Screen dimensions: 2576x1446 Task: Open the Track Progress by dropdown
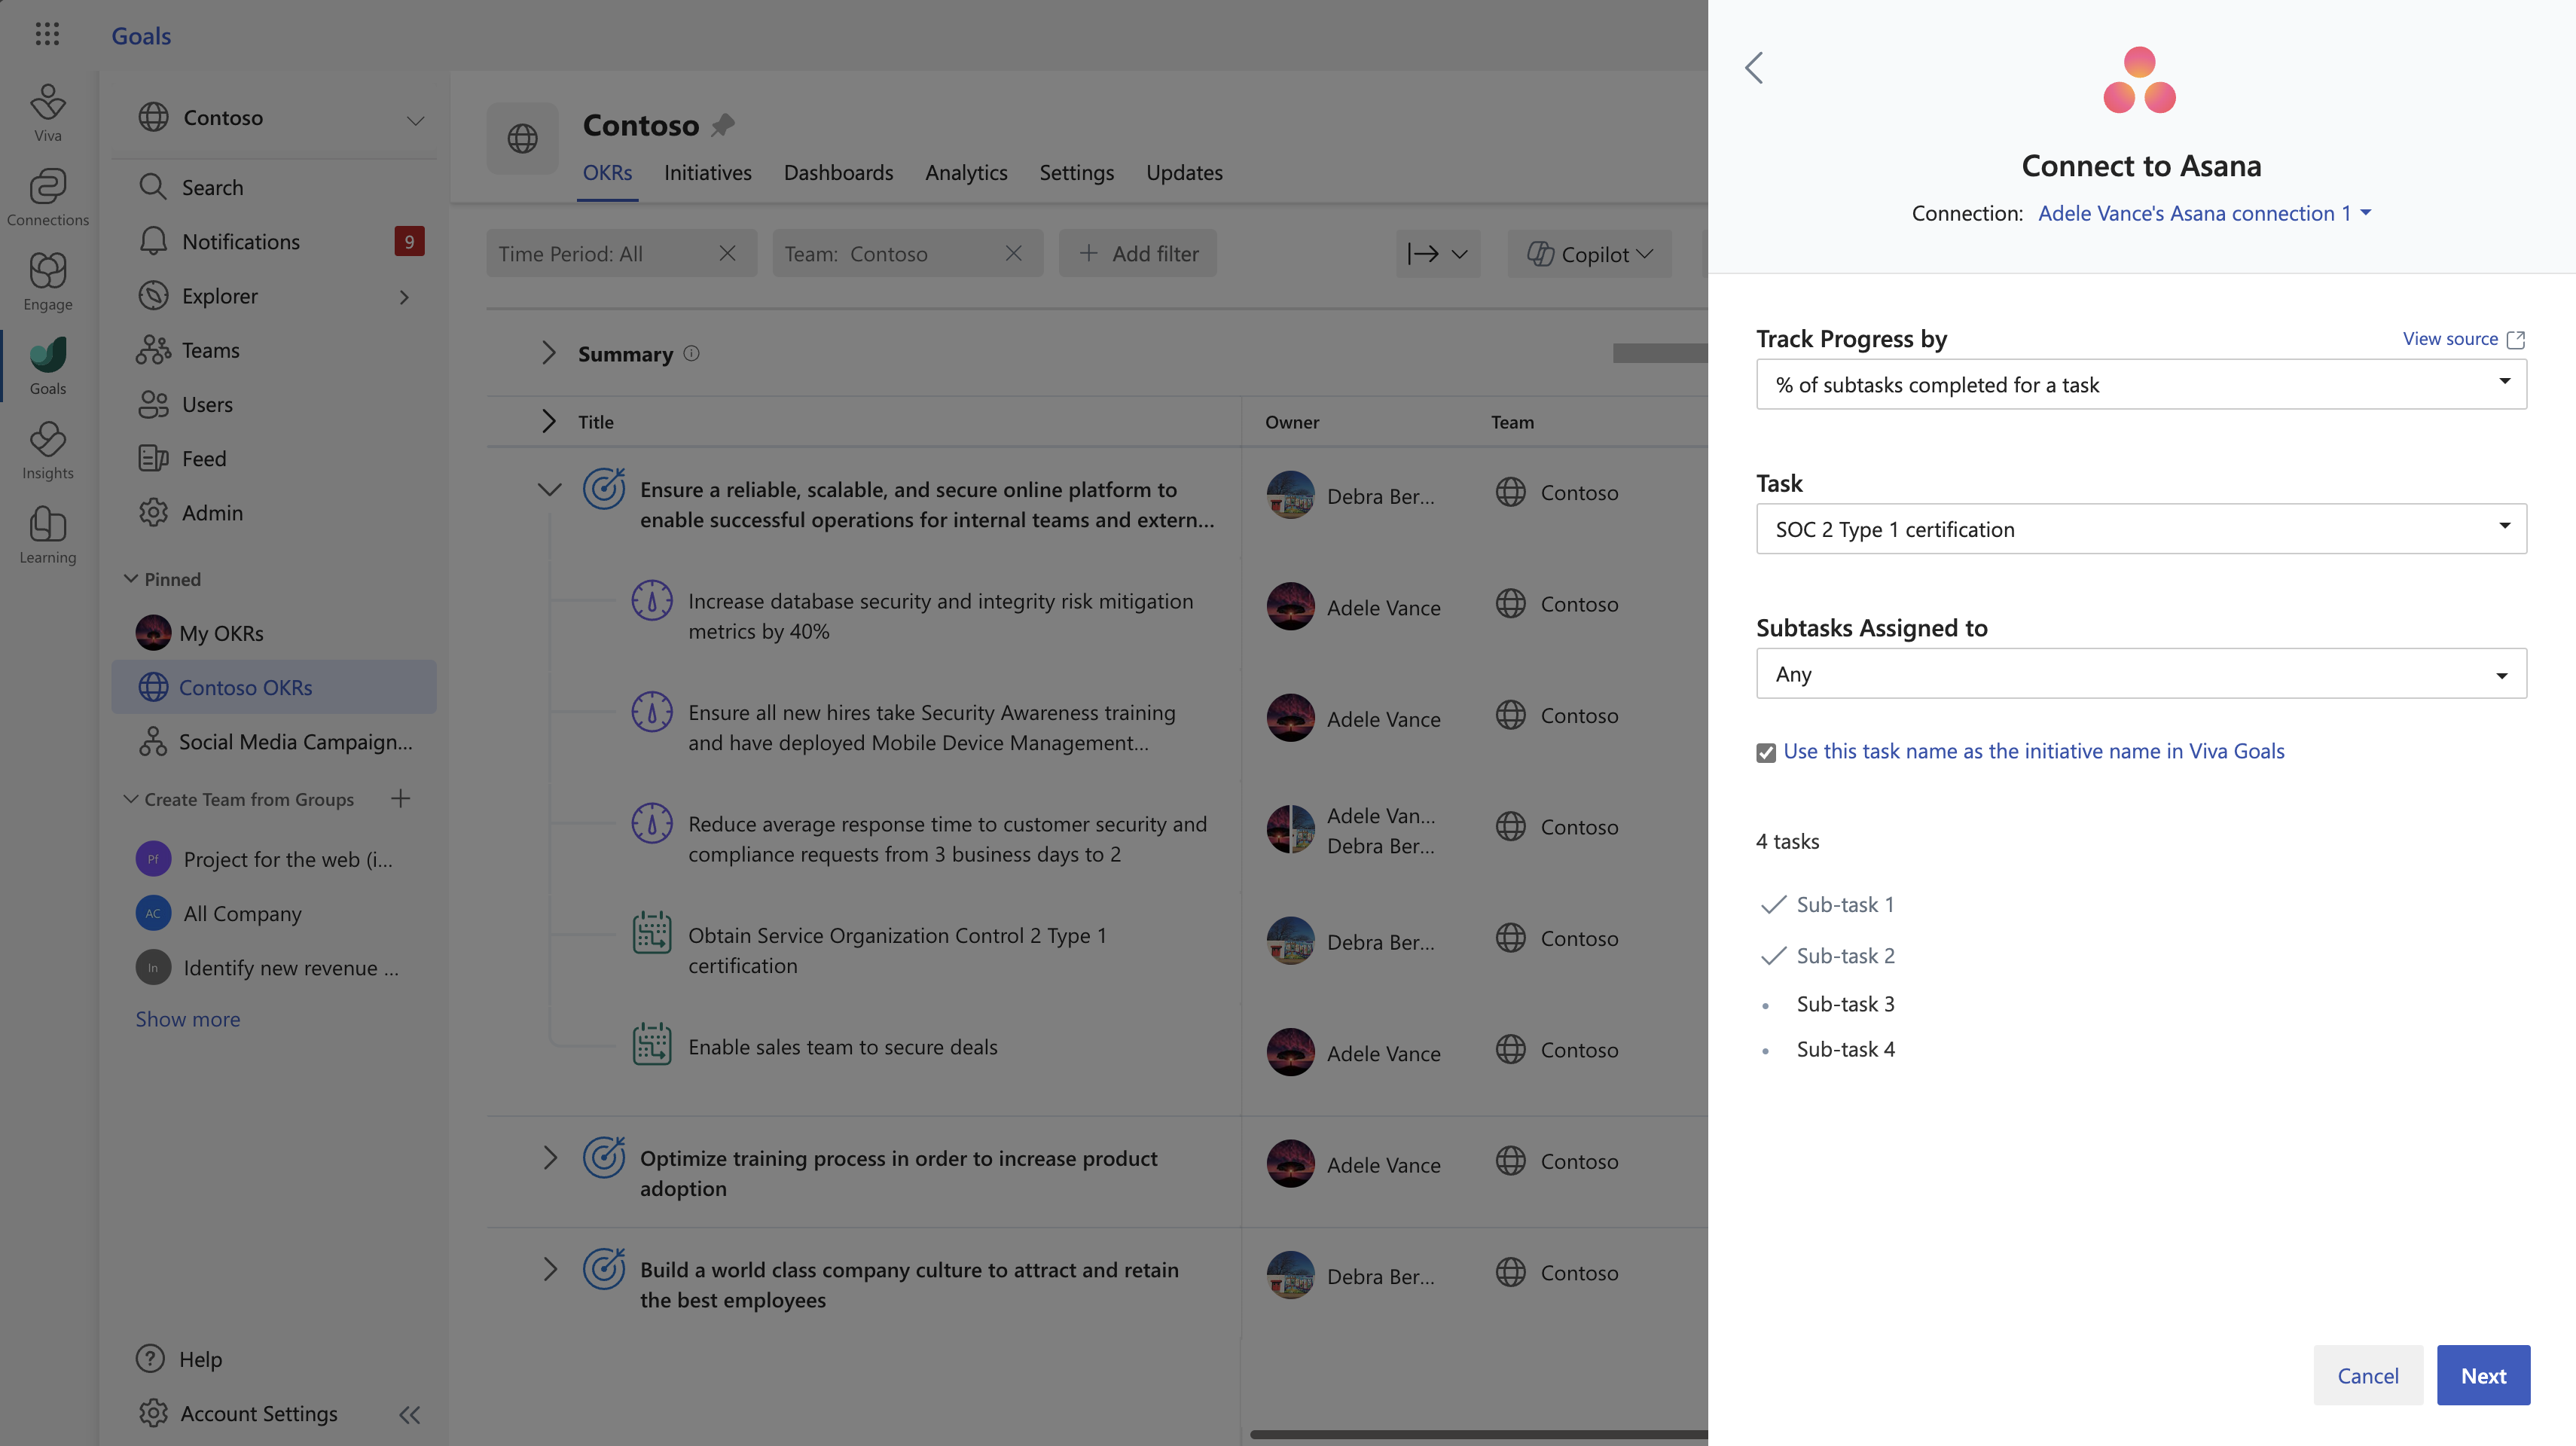point(2141,384)
